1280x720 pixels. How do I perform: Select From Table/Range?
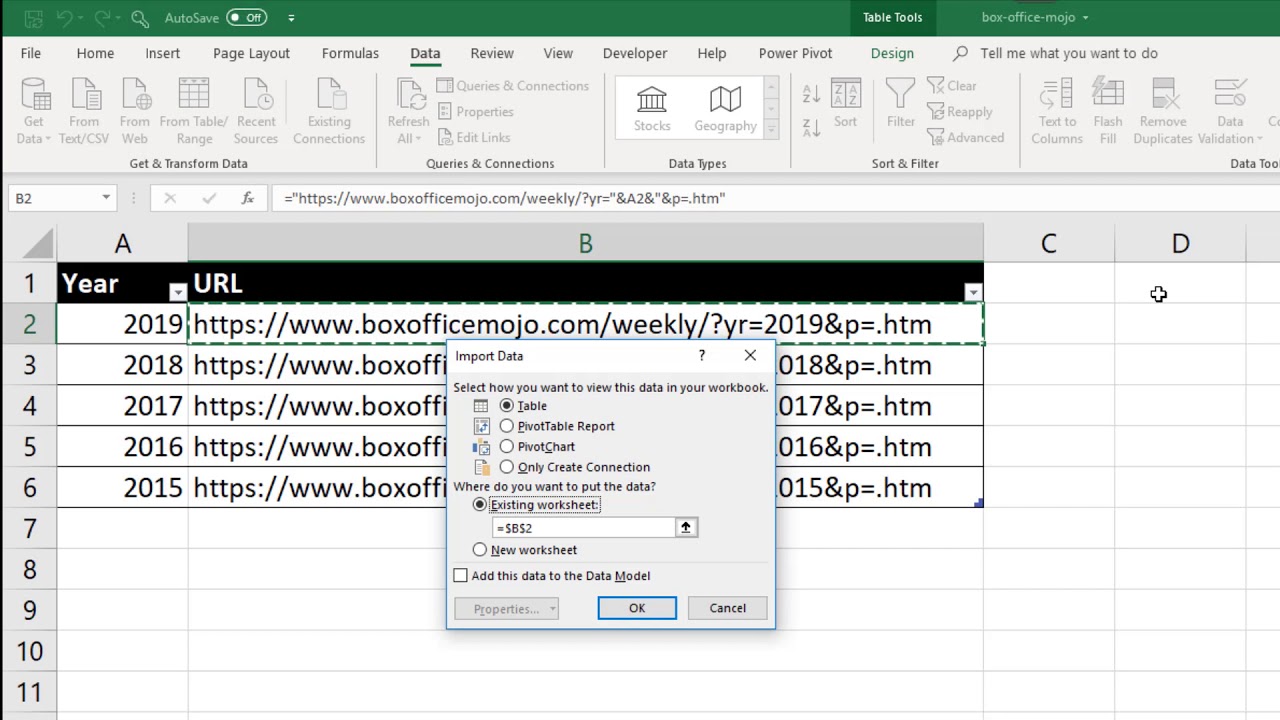point(194,111)
